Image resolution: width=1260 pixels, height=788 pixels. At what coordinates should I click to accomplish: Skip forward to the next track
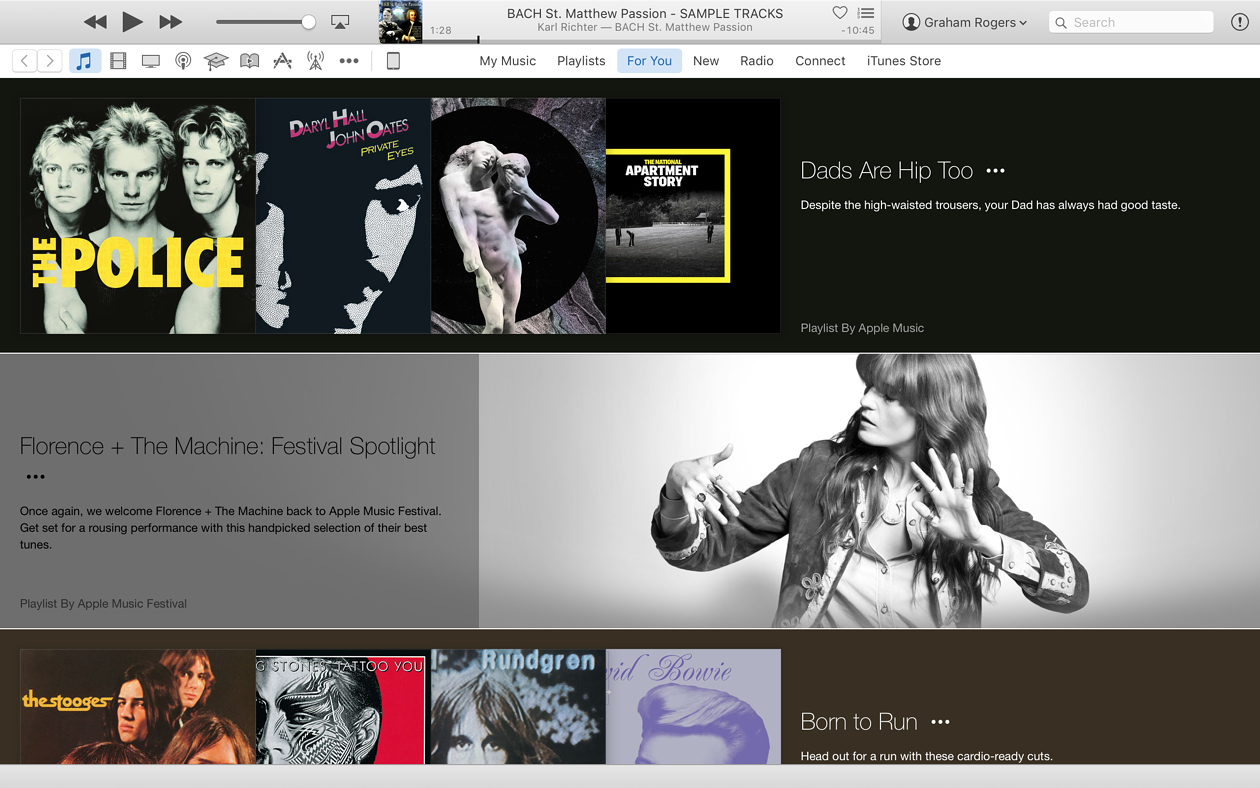tap(171, 22)
